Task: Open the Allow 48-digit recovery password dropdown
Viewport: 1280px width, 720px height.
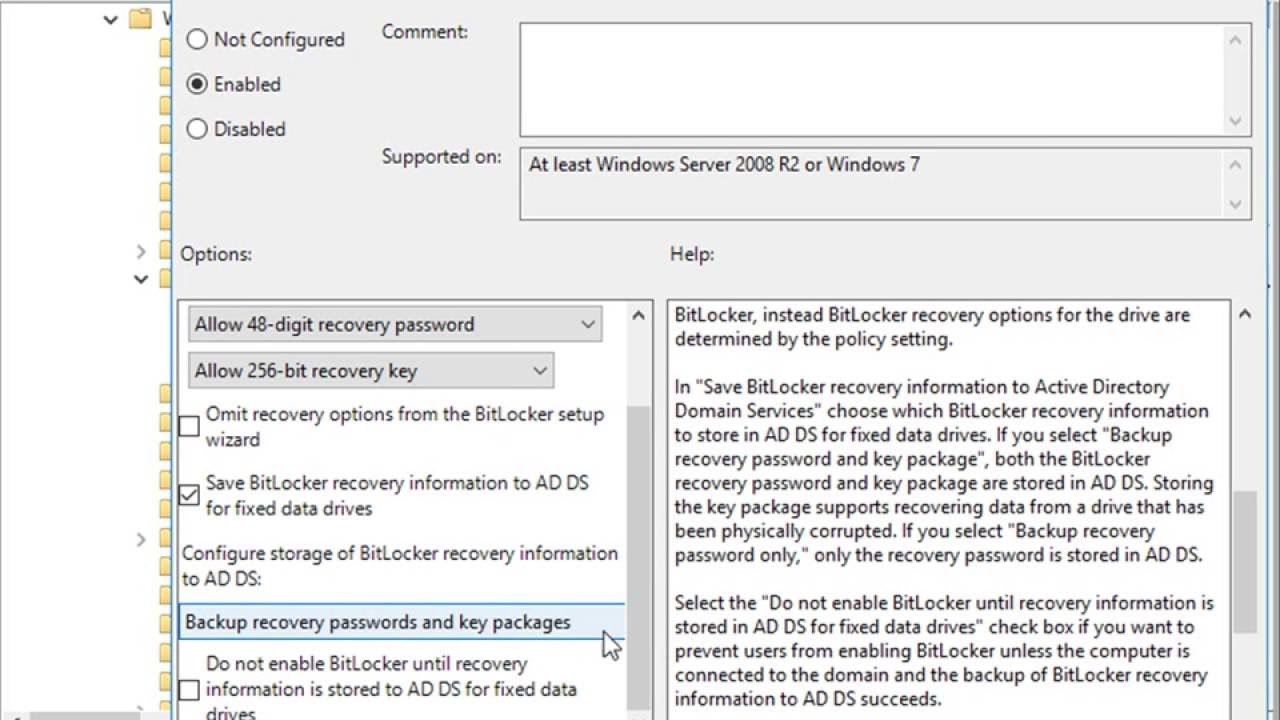Action: point(395,324)
